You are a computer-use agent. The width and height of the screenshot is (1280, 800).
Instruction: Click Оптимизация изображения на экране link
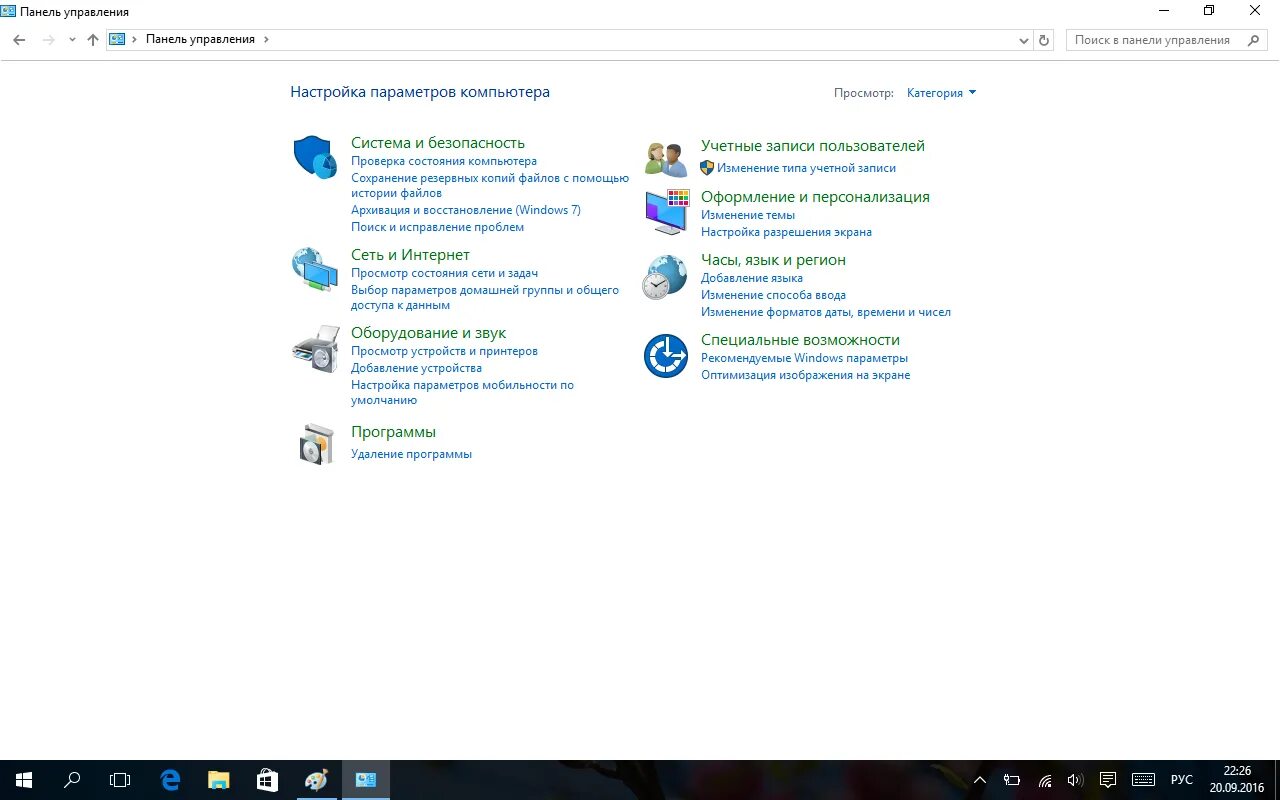[x=805, y=375]
